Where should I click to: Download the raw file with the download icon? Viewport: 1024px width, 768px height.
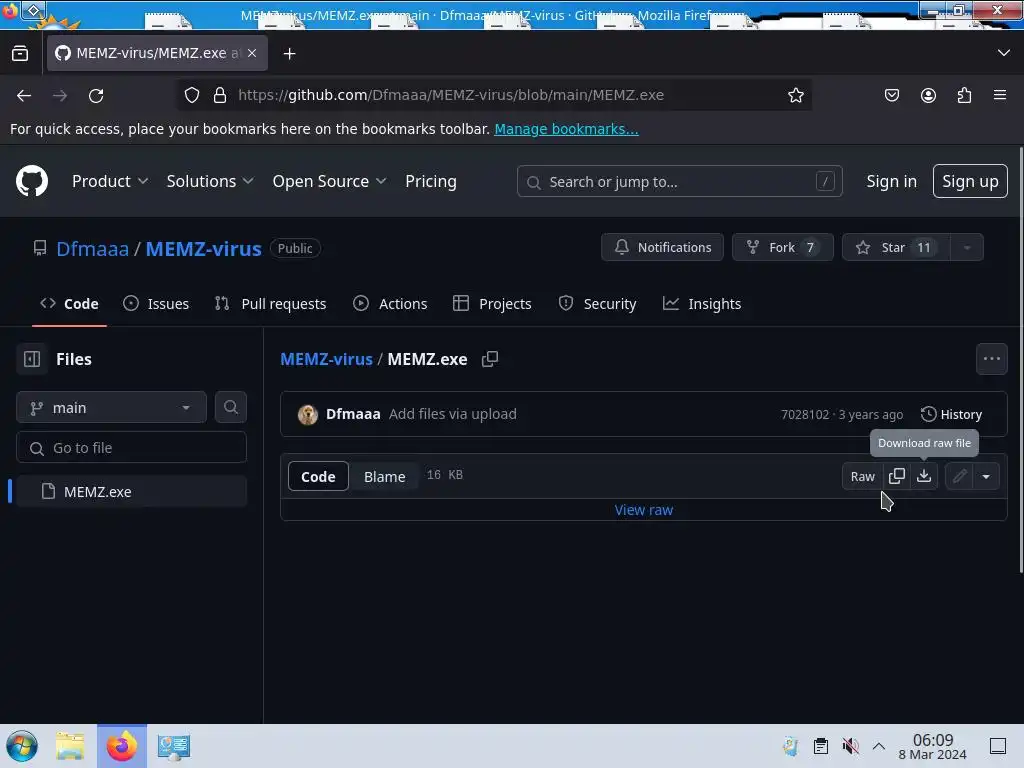(x=924, y=476)
